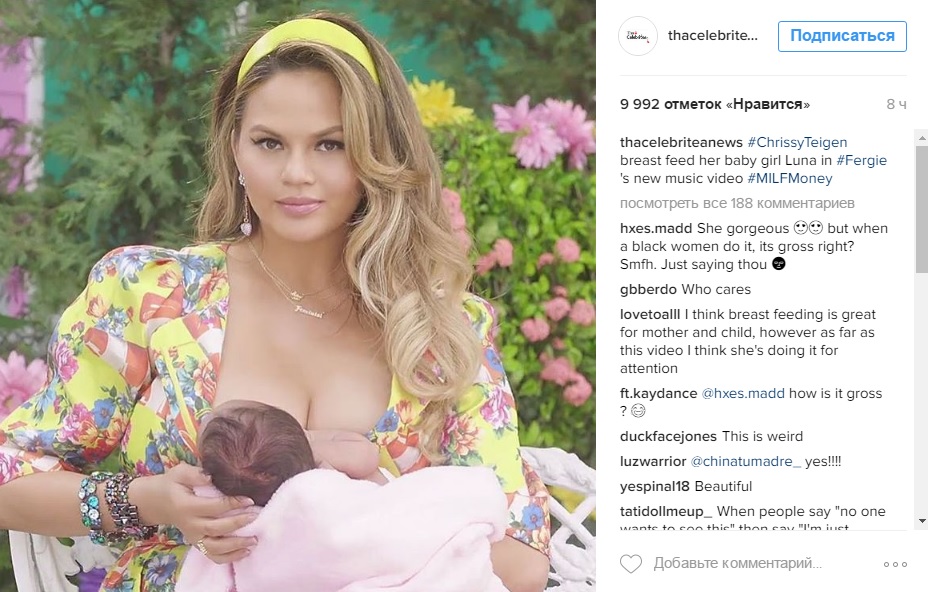Open the thacelebrite... username in header
This screenshot has width=928, height=592.
(713, 36)
